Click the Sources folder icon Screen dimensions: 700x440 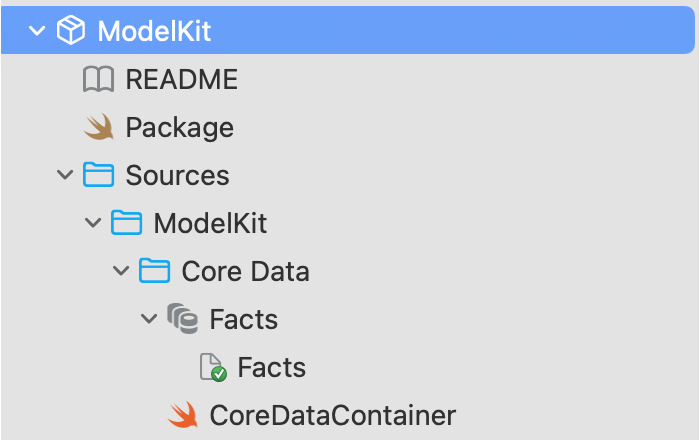tap(97, 176)
